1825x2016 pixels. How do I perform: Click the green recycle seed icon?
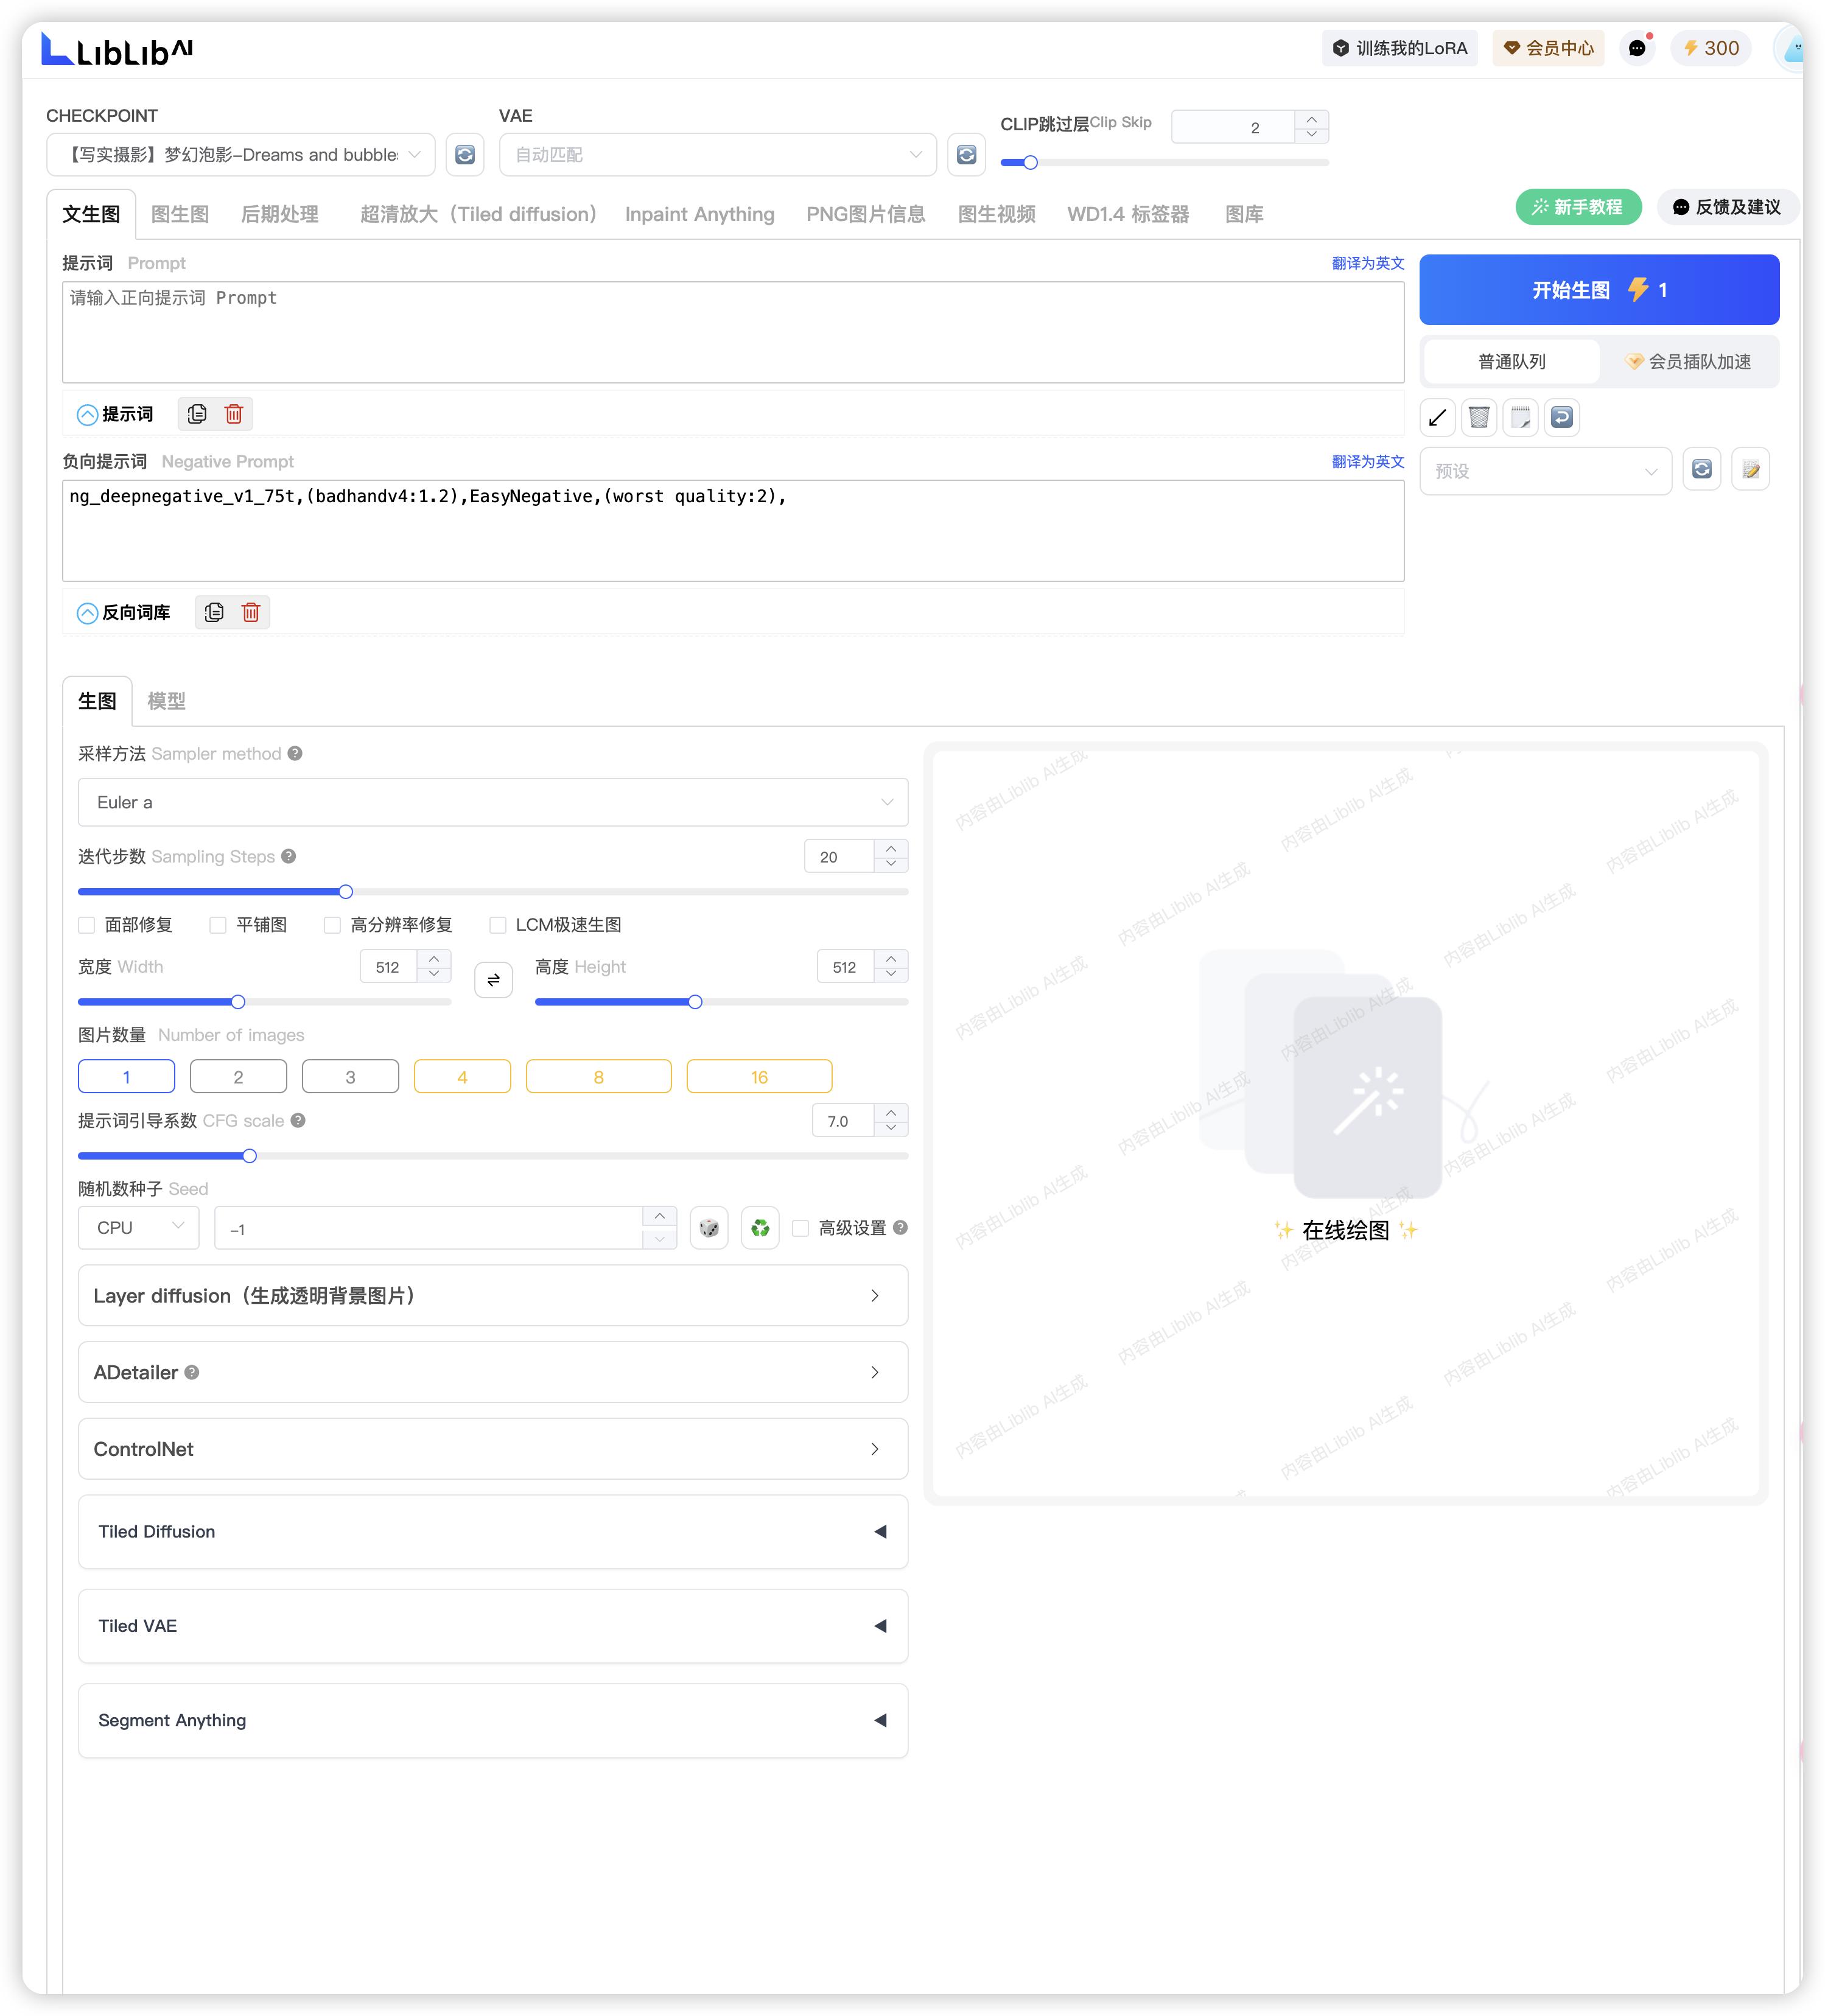760,1228
